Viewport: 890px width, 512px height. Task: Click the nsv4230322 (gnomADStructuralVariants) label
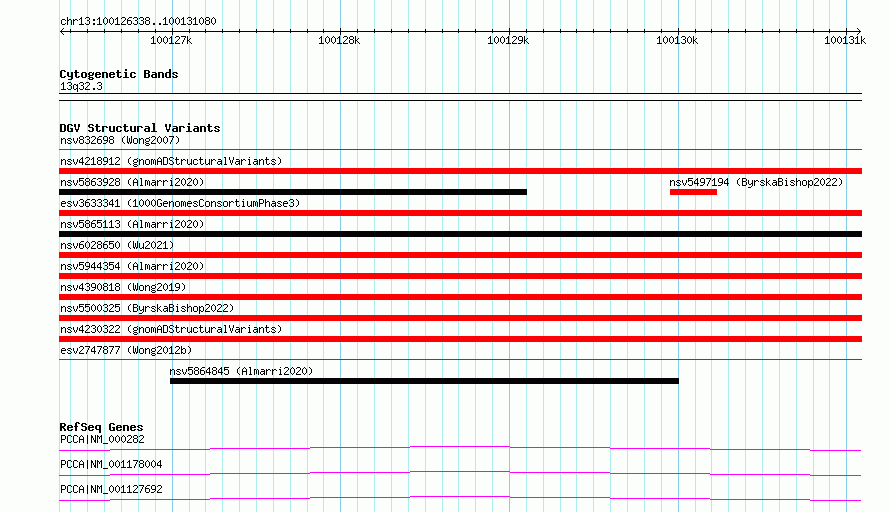pyautogui.click(x=171, y=329)
